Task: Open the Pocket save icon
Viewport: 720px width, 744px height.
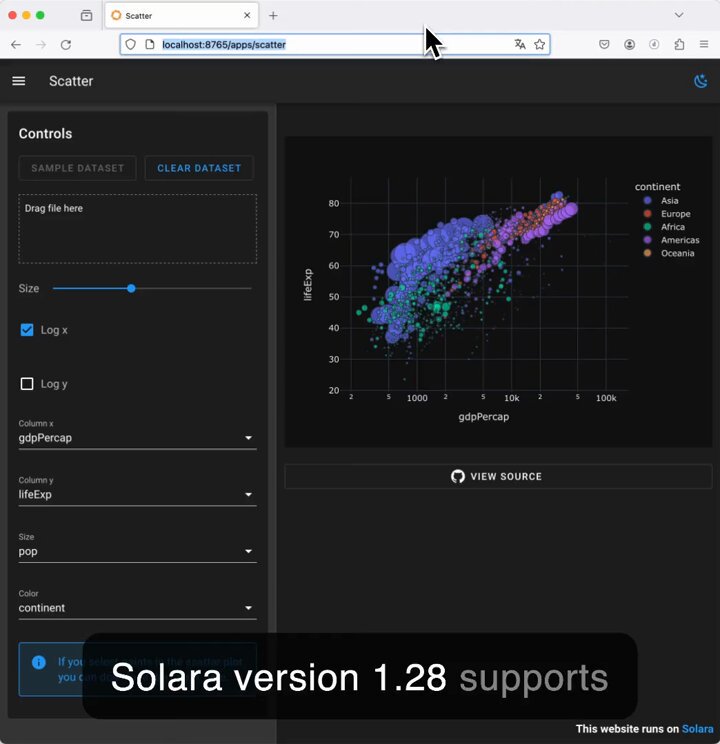Action: 604,44
